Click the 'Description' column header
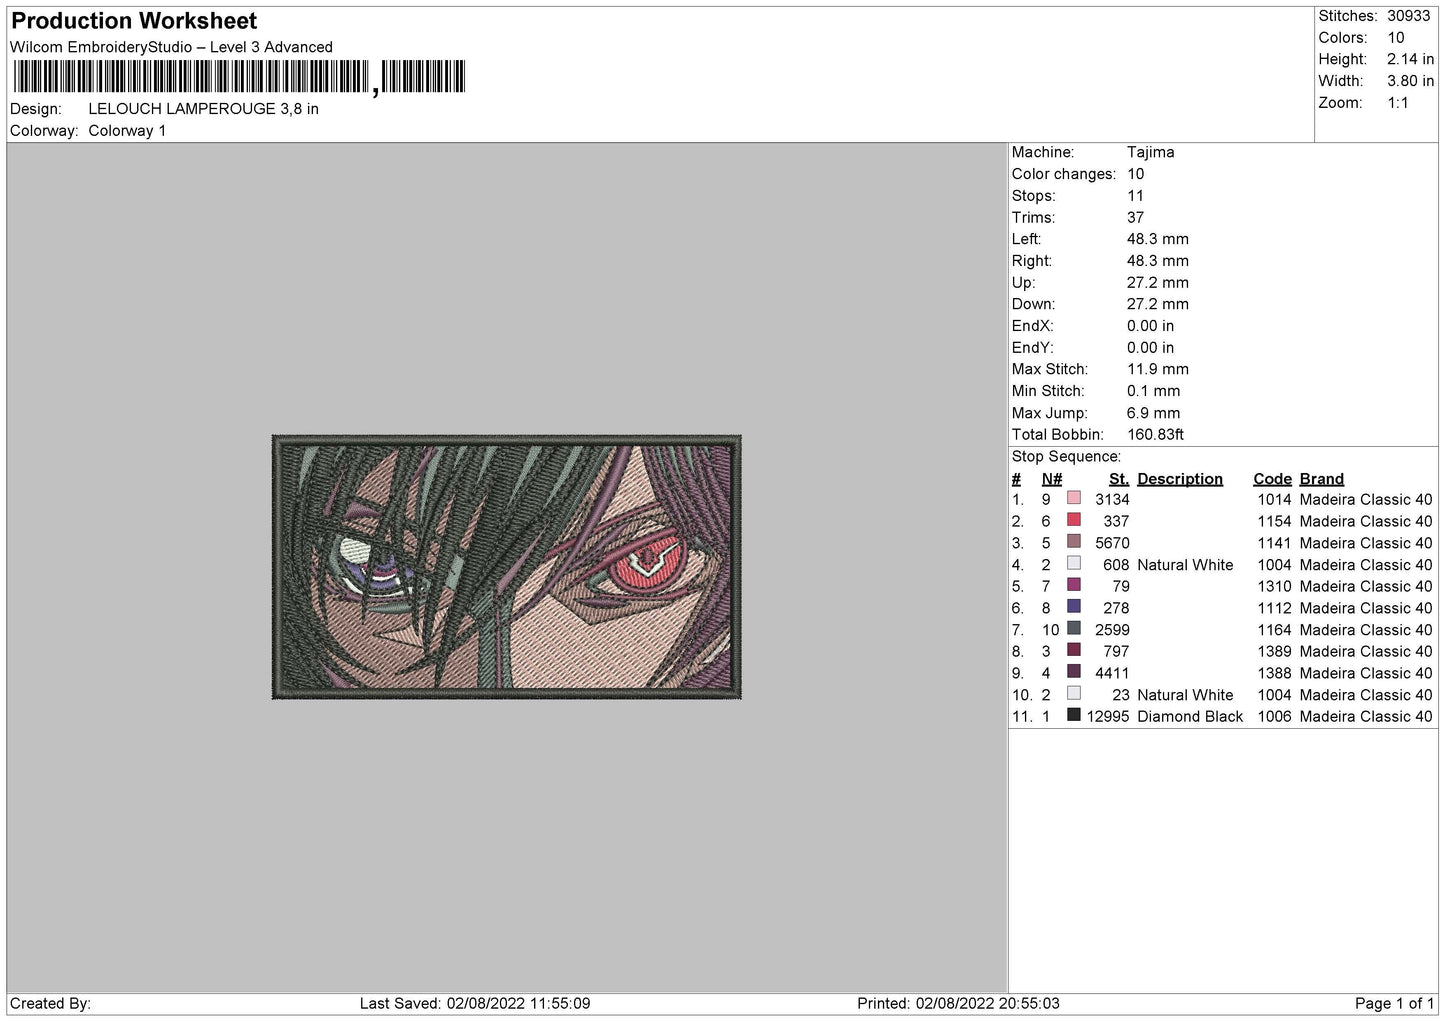The height and width of the screenshot is (1021, 1445). pos(1180,479)
